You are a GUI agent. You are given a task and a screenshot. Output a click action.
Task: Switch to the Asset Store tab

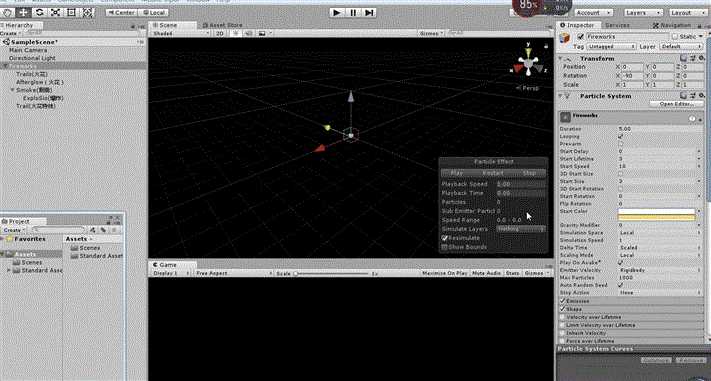coord(222,25)
